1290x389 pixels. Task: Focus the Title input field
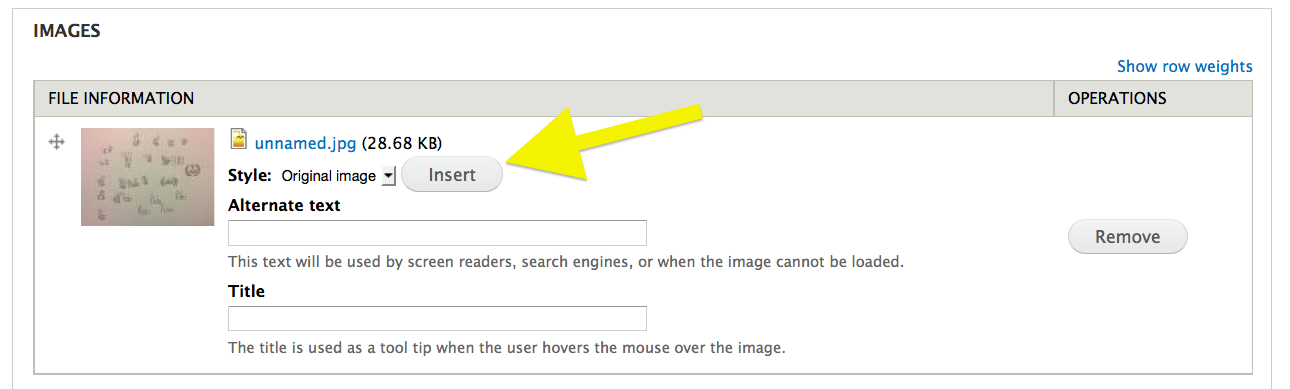click(437, 318)
